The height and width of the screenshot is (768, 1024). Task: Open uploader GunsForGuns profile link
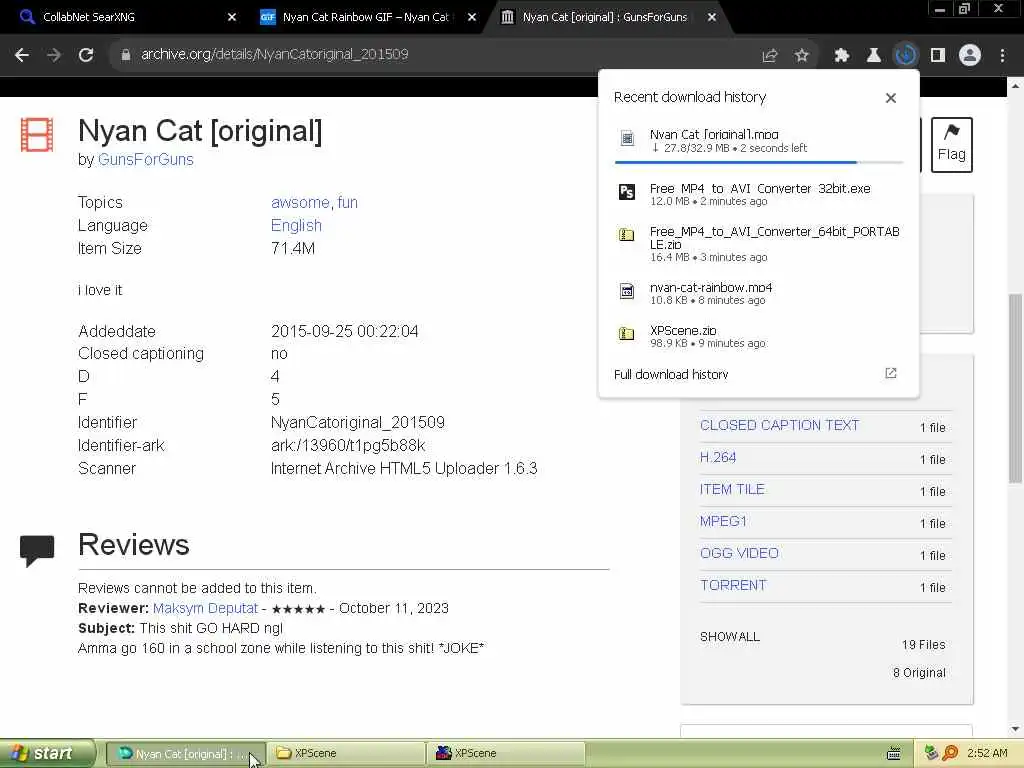tap(146, 159)
